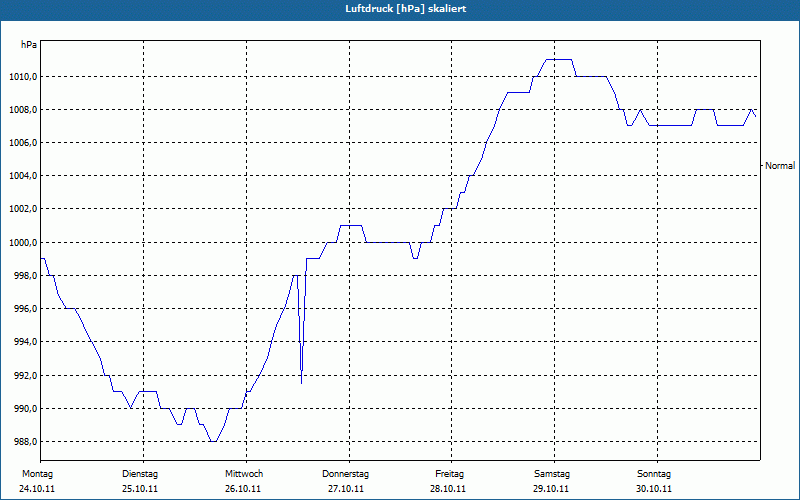800x500 pixels.
Task: Select the '1004,0' axis value
Action: click(22, 176)
